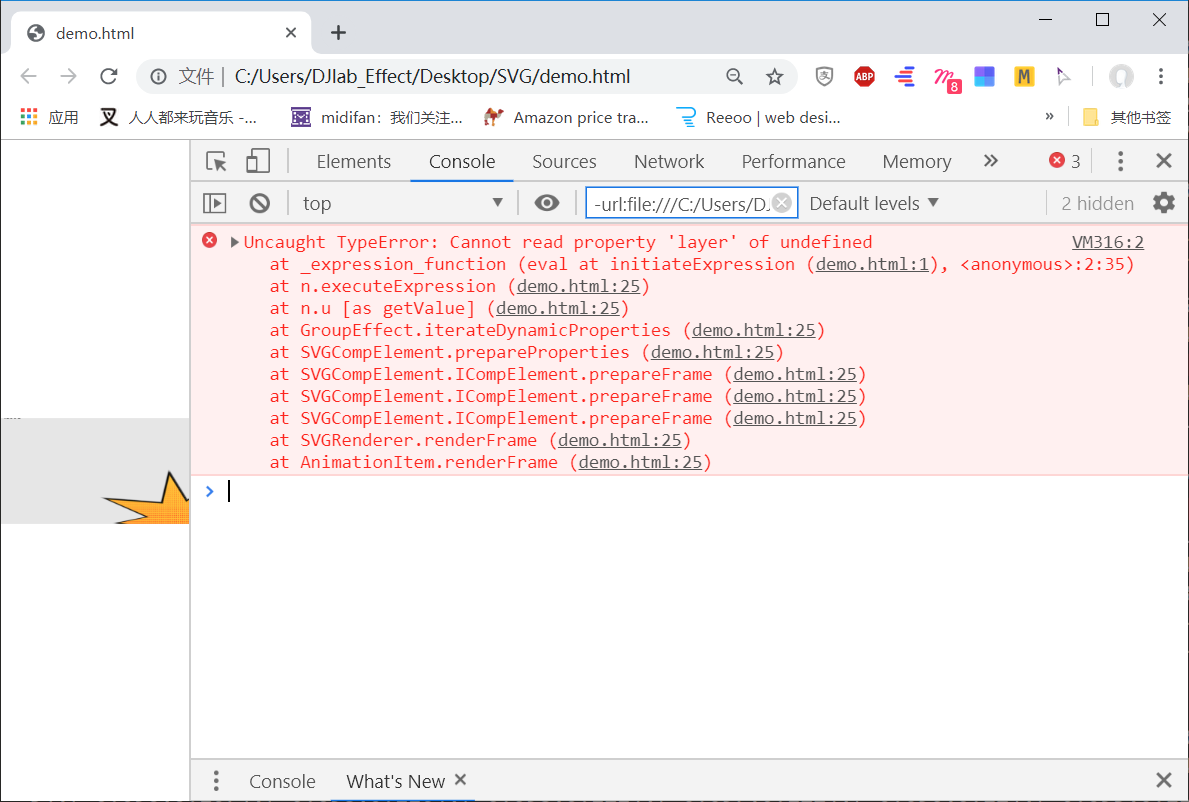Viewport: 1189px width, 802px height.
Task: Open the Chrome main menu
Action: (1161, 76)
